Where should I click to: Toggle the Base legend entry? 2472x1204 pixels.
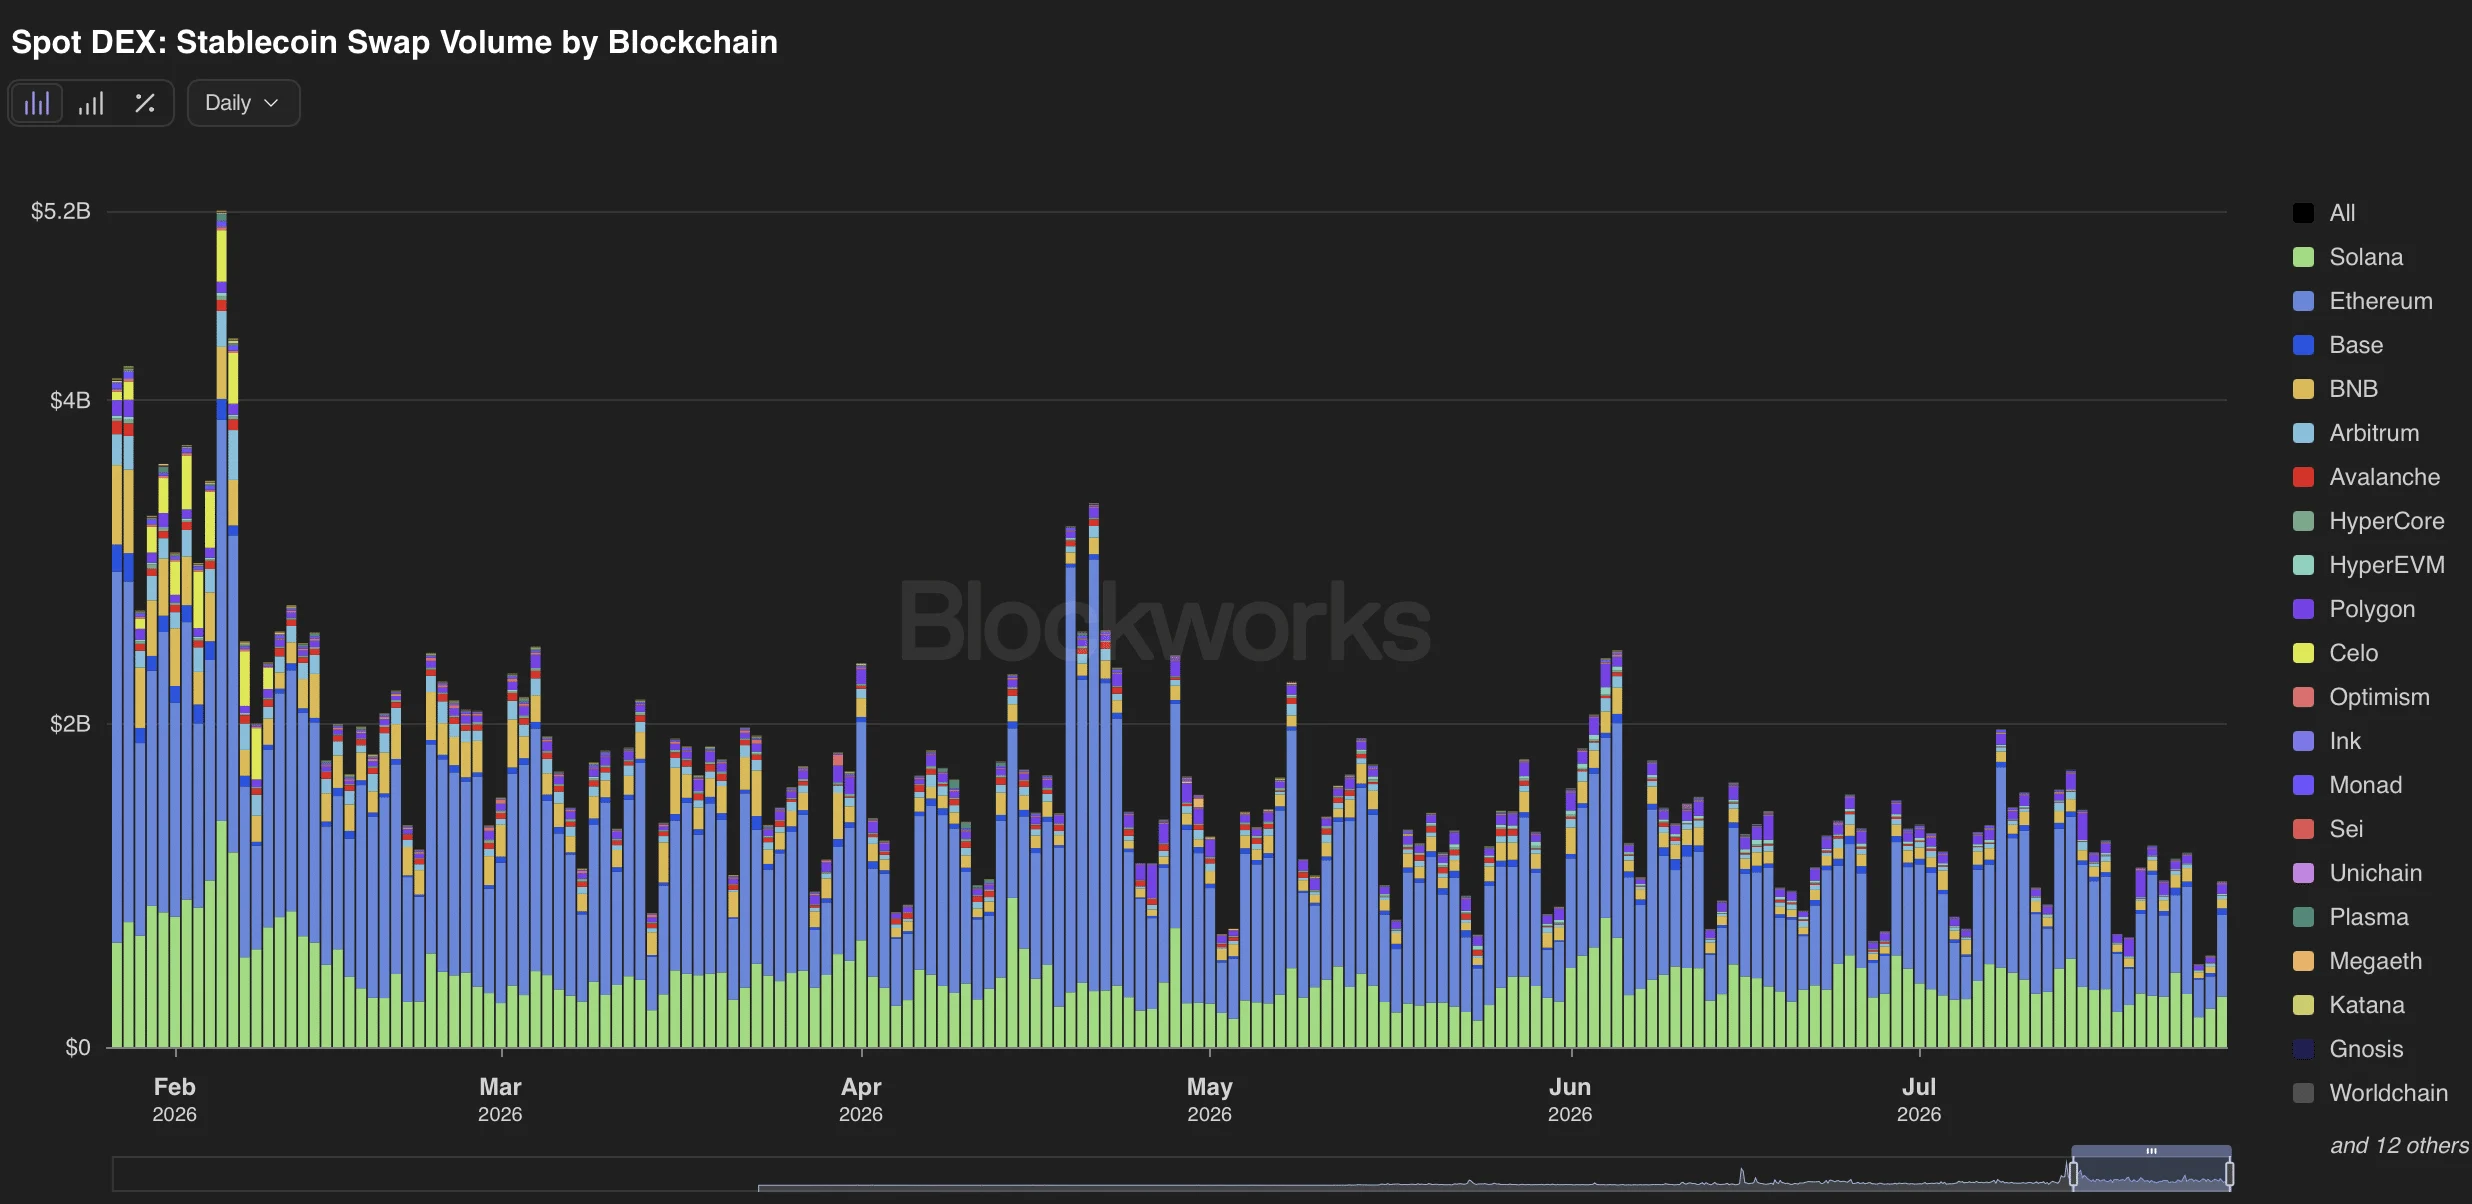[x=2337, y=345]
